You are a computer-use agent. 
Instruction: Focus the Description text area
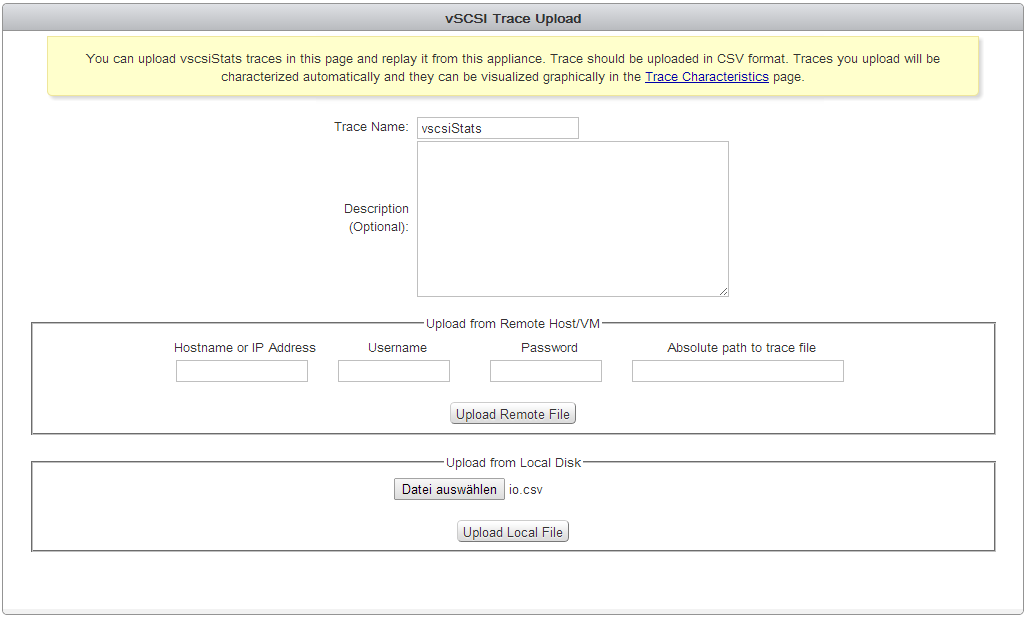pos(573,219)
